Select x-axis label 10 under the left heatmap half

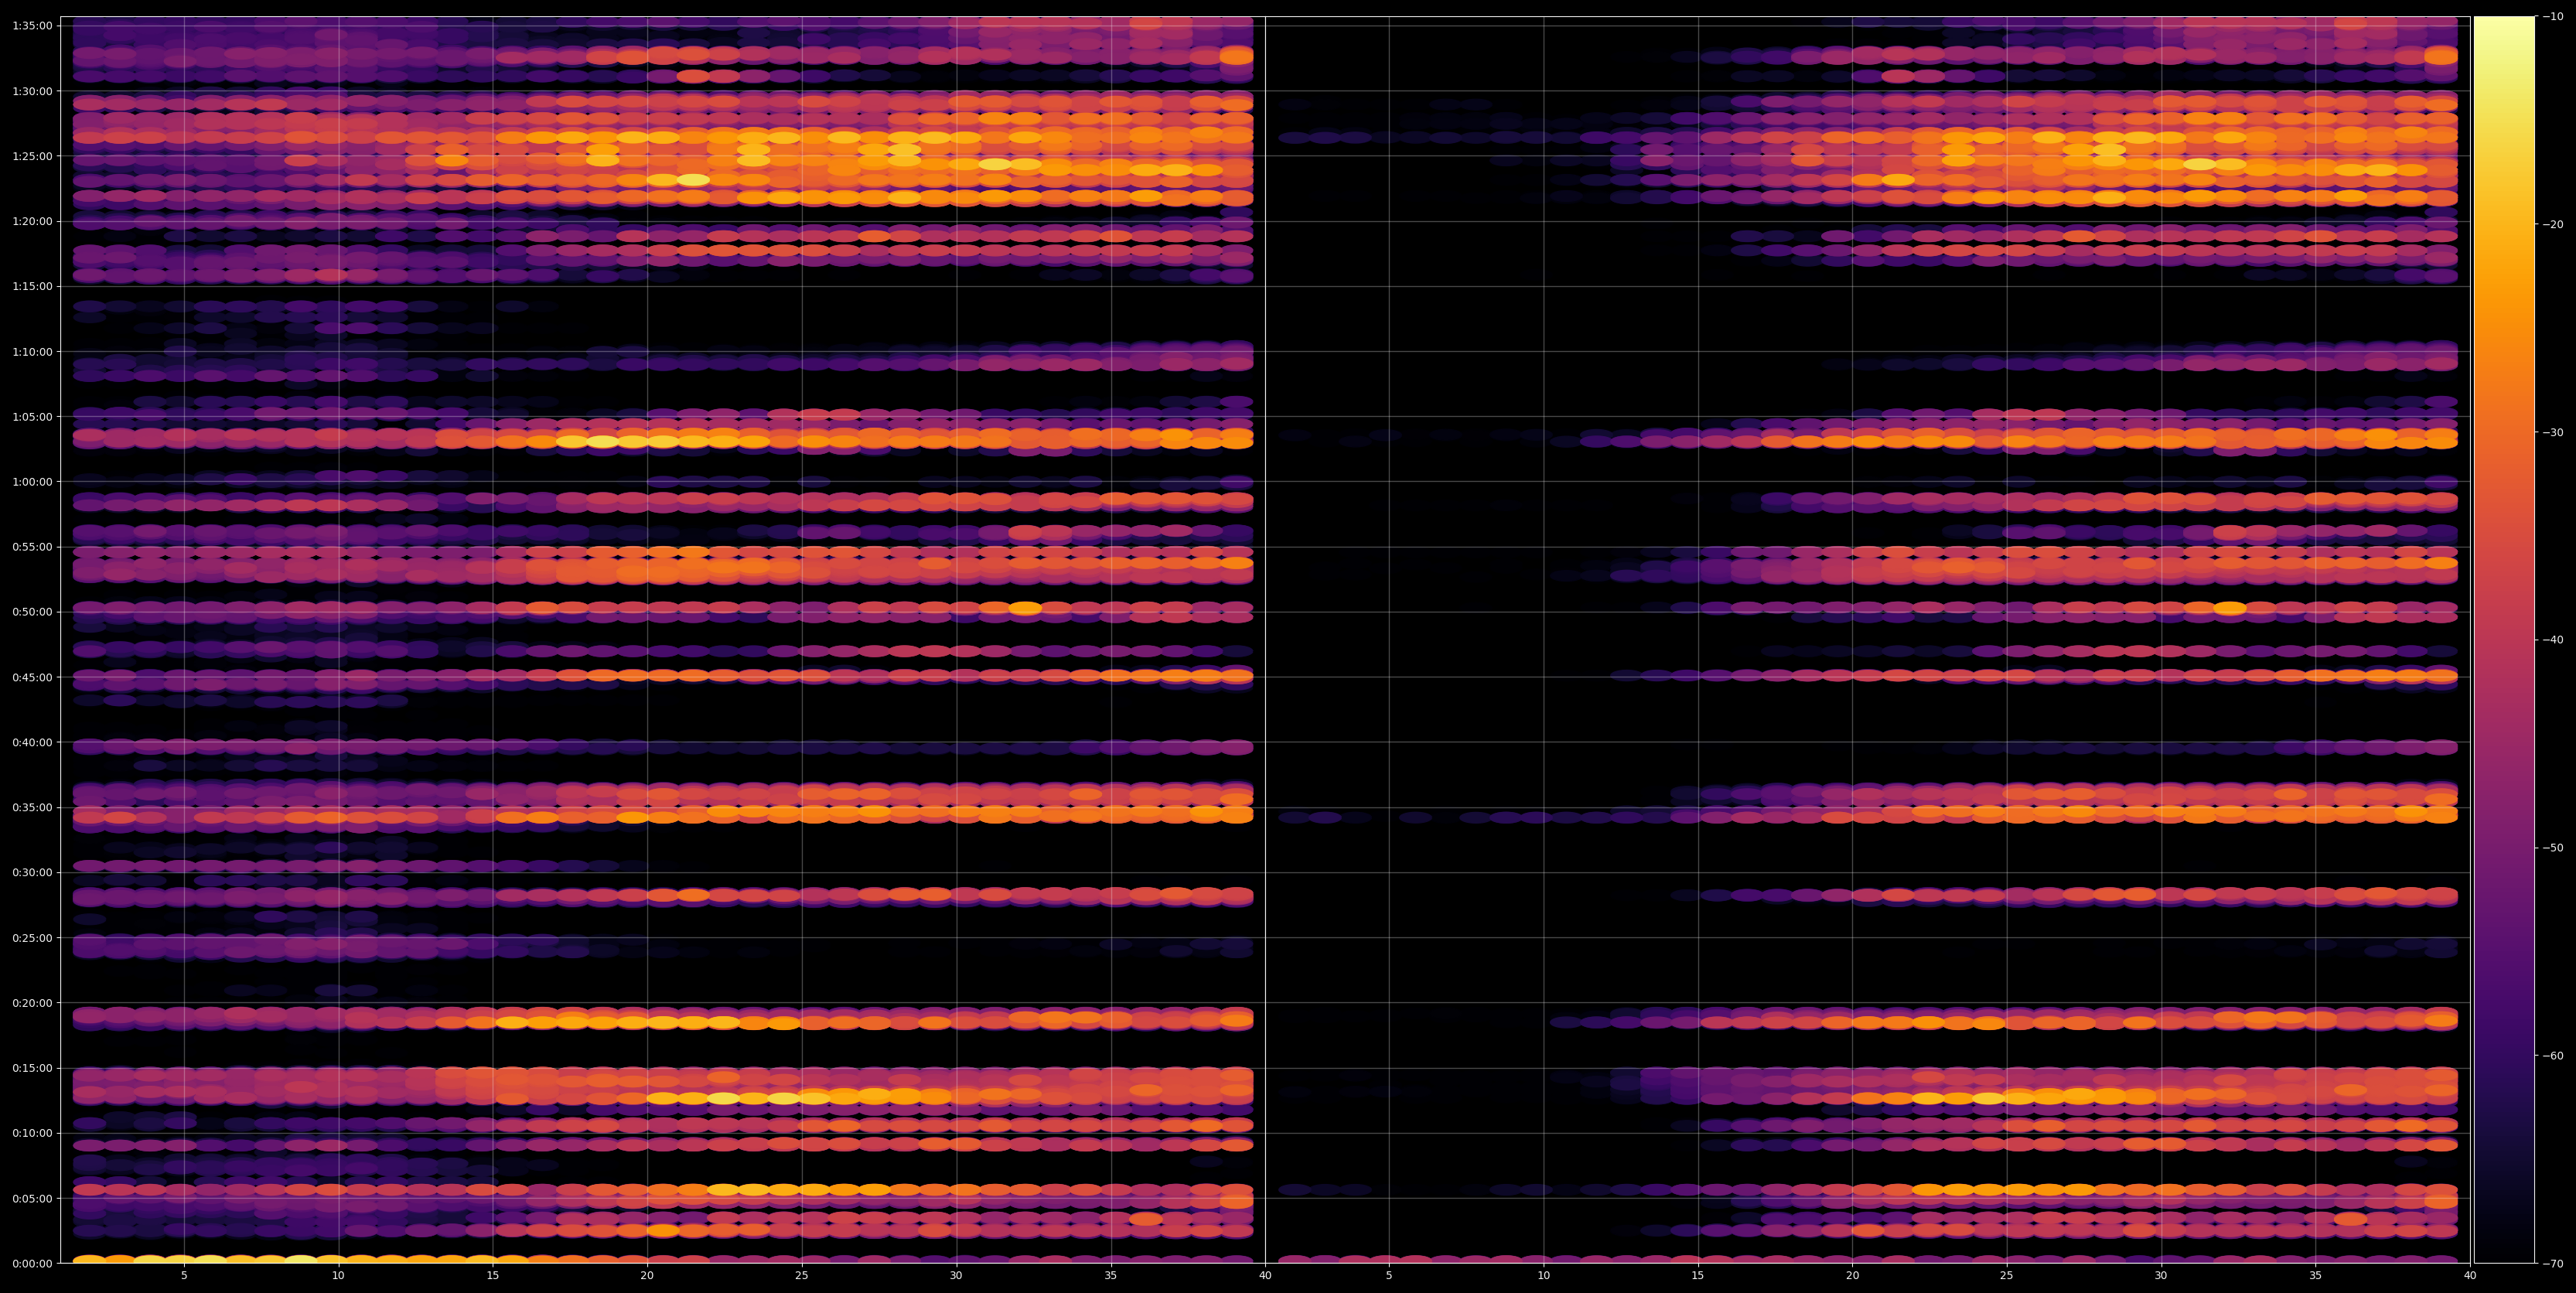point(338,1276)
